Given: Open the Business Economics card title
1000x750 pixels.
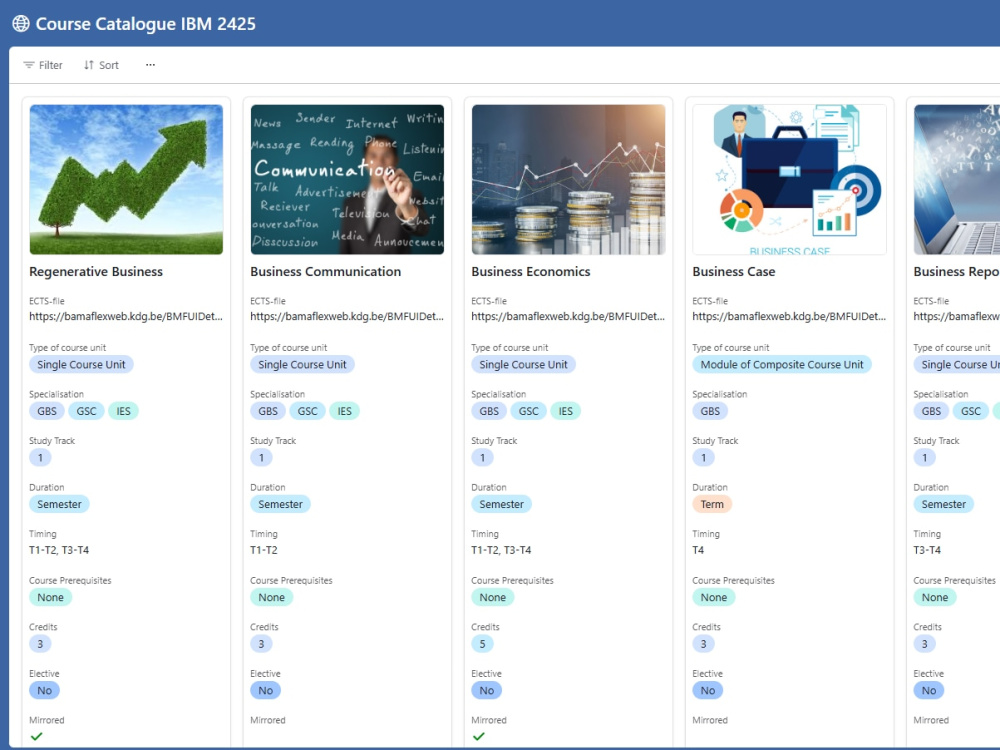Looking at the screenshot, I should point(531,272).
